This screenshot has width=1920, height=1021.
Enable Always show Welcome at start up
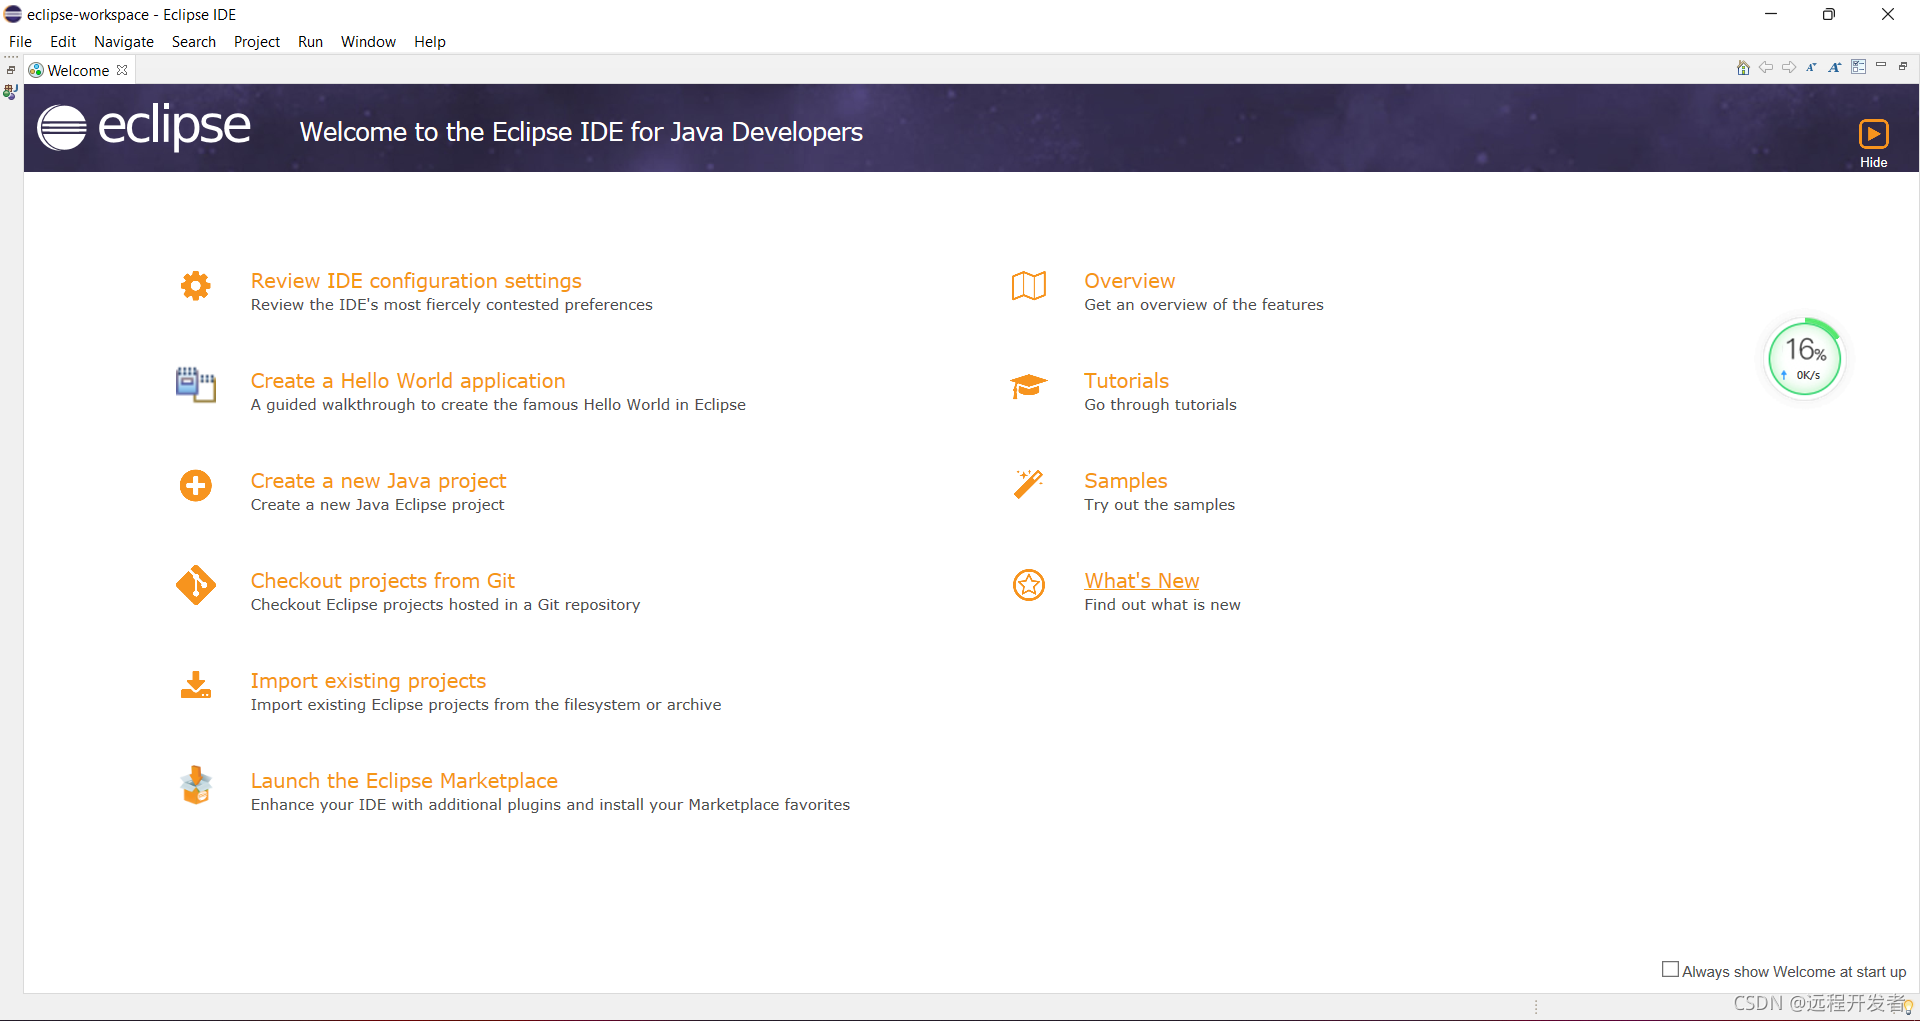click(1670, 969)
